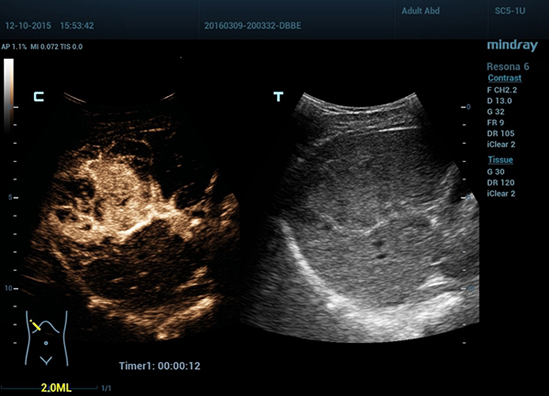Select the F CH2.2 frequency parameter
This screenshot has width=549, height=396.
tap(502, 90)
